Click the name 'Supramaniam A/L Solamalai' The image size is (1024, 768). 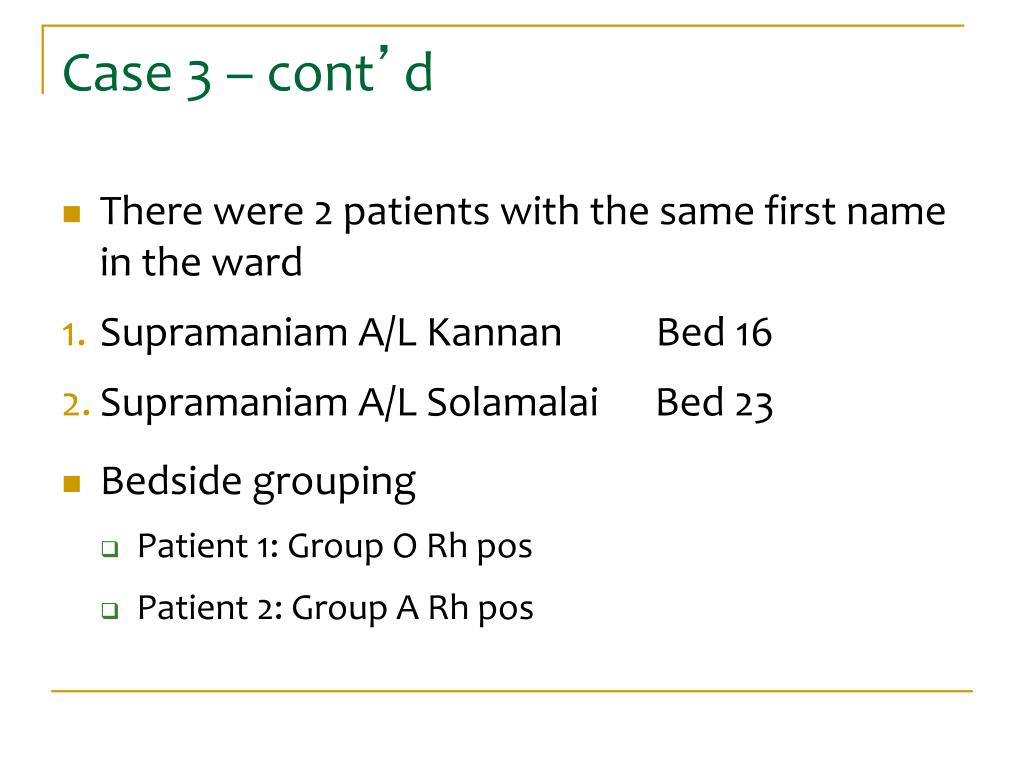click(x=349, y=402)
